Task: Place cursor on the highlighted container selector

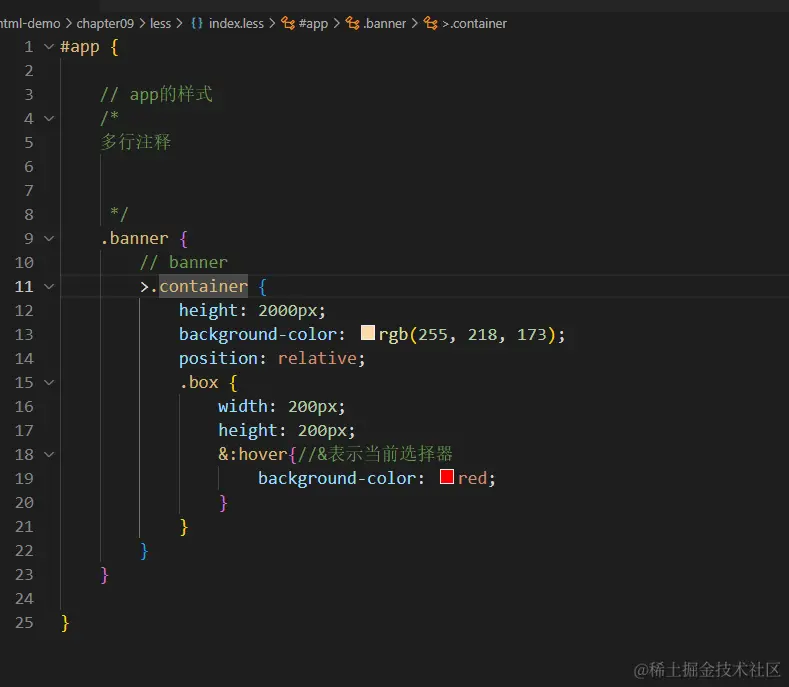Action: pyautogui.click(x=203, y=286)
